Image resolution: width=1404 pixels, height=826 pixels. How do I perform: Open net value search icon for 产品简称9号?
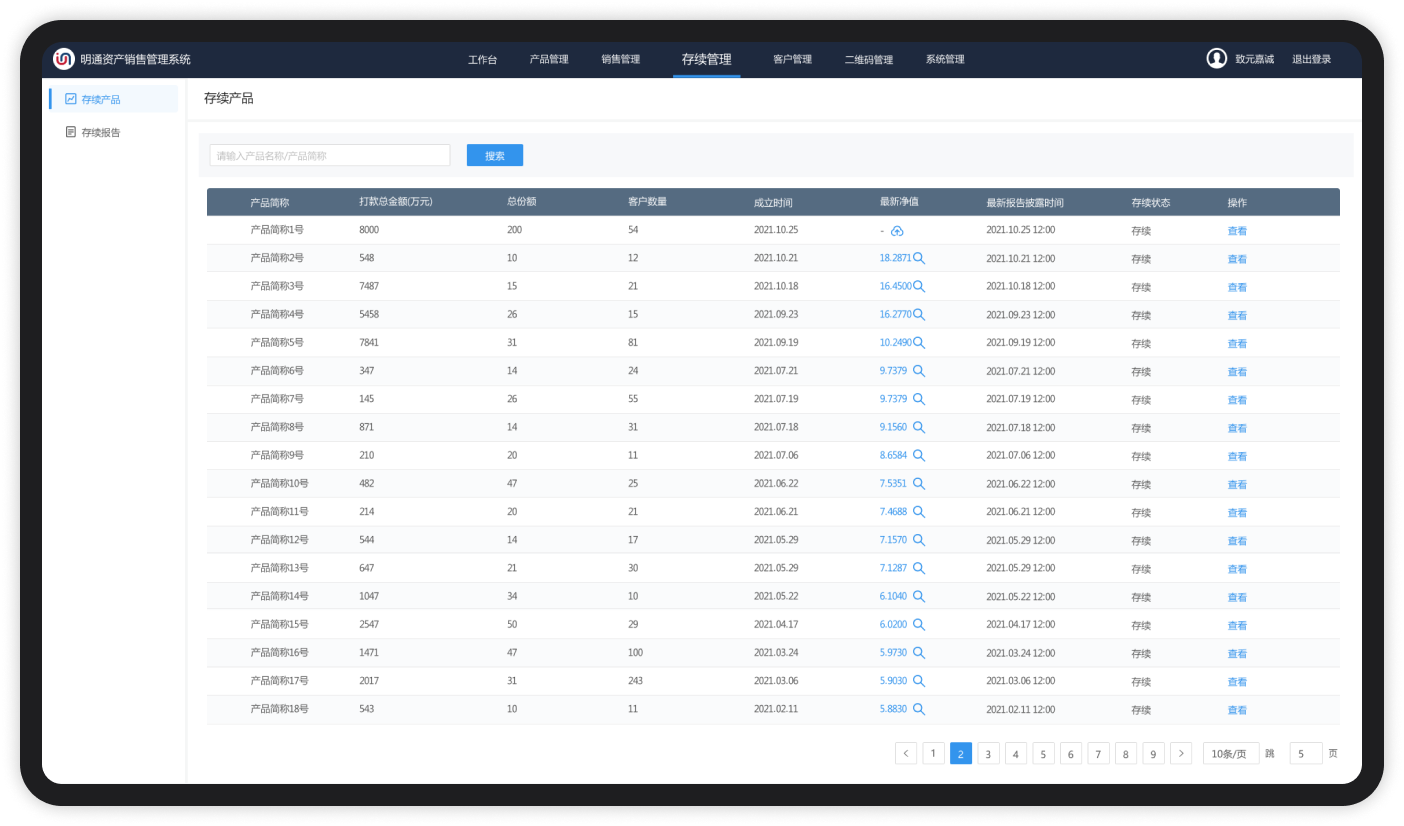coord(919,456)
